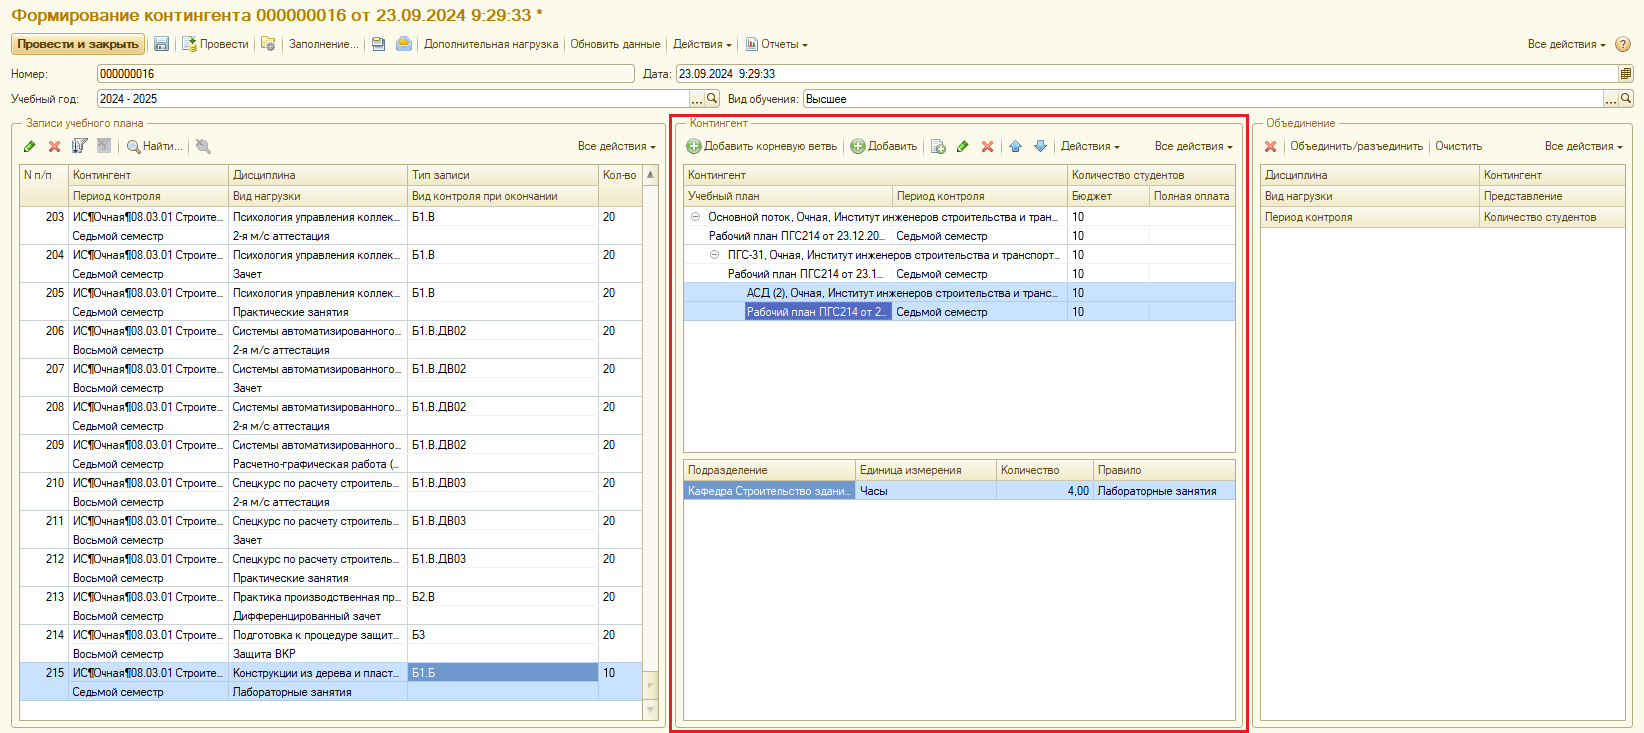This screenshot has width=1644, height=733.
Task: Click the Дополнительная нагрузка menu item
Action: tap(491, 44)
